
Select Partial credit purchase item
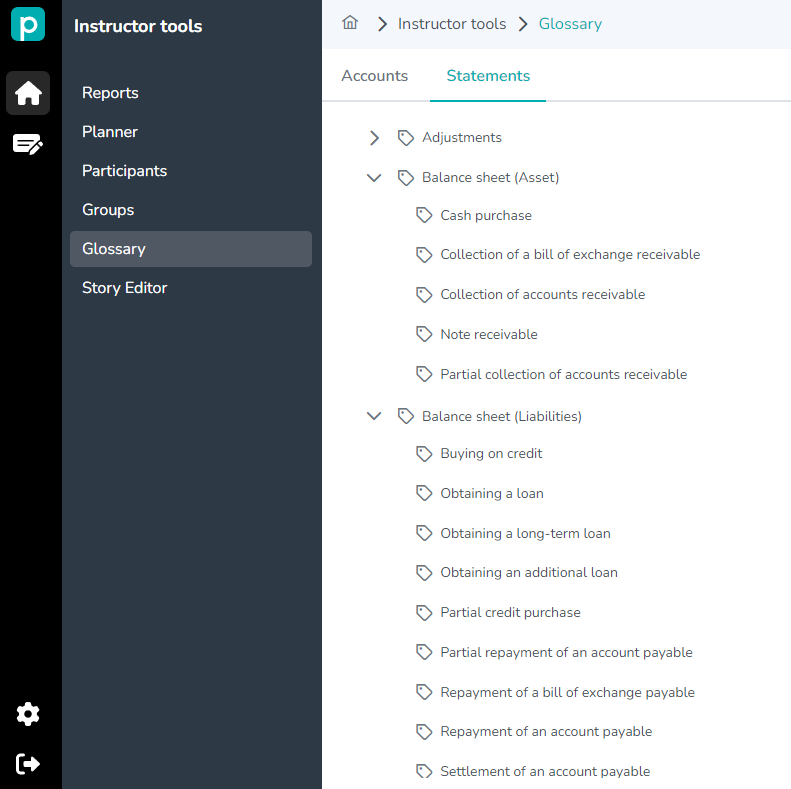[510, 612]
